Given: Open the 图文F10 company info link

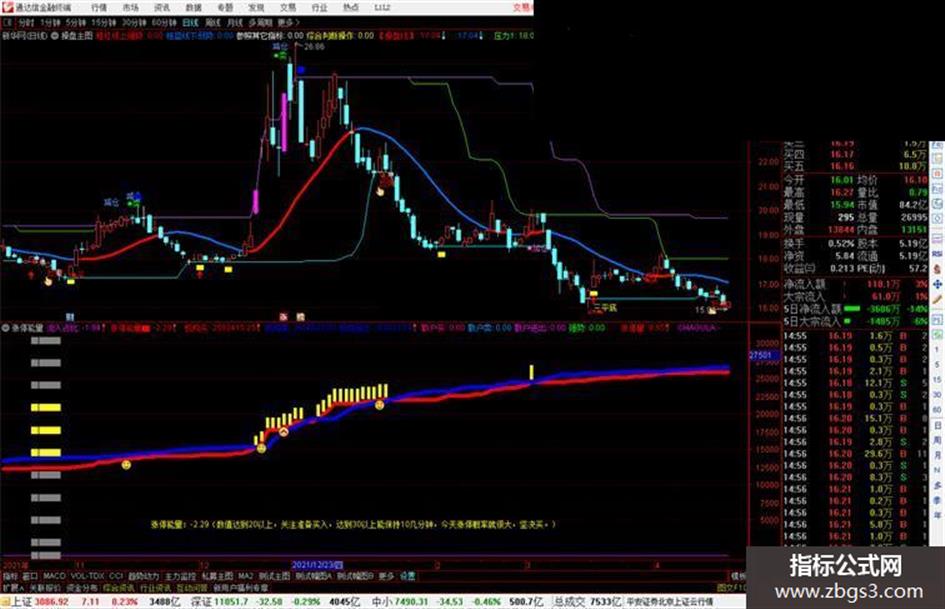Looking at the screenshot, I should 732,587.
